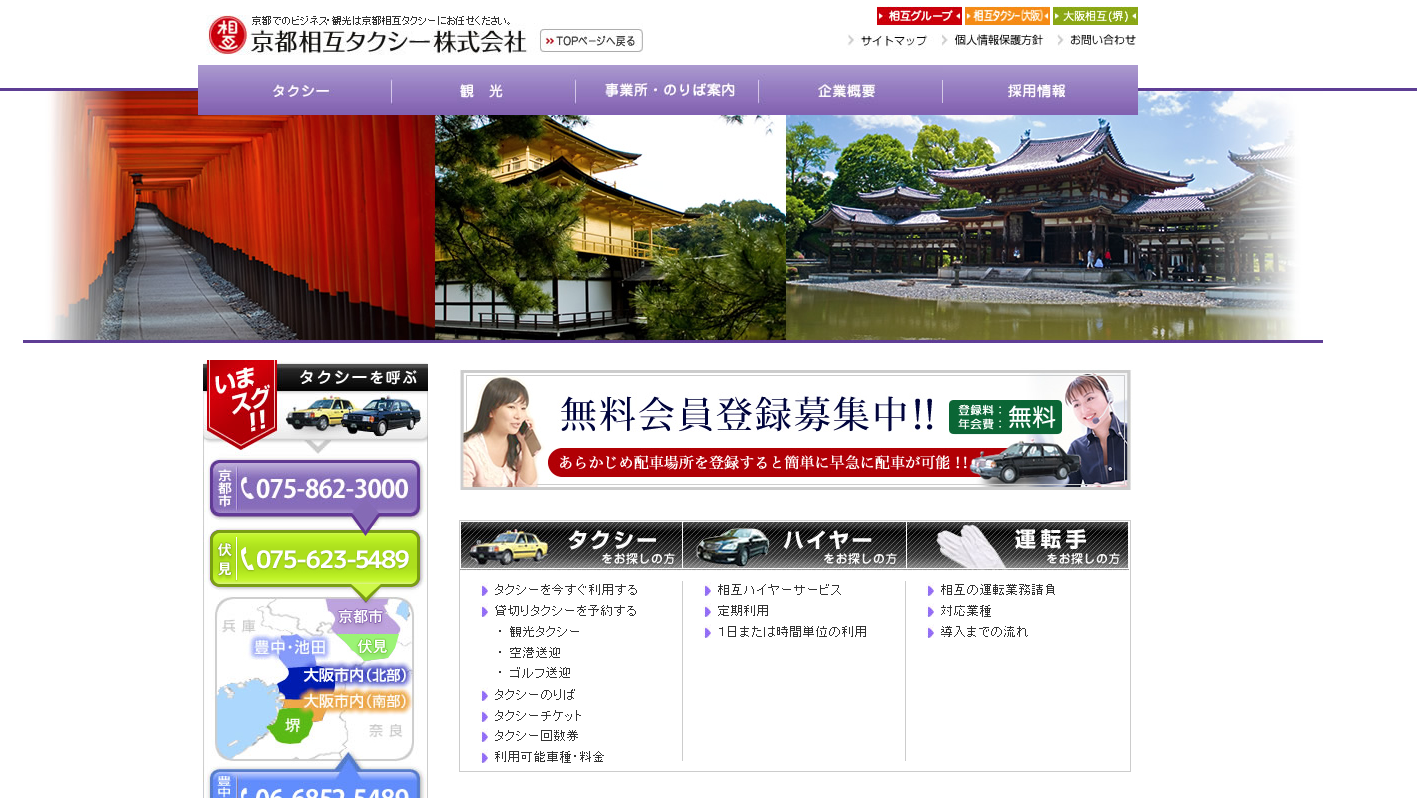Switch to the タクシーをお探しの方 tab
The width and height of the screenshot is (1417, 798).
pyautogui.click(x=571, y=545)
